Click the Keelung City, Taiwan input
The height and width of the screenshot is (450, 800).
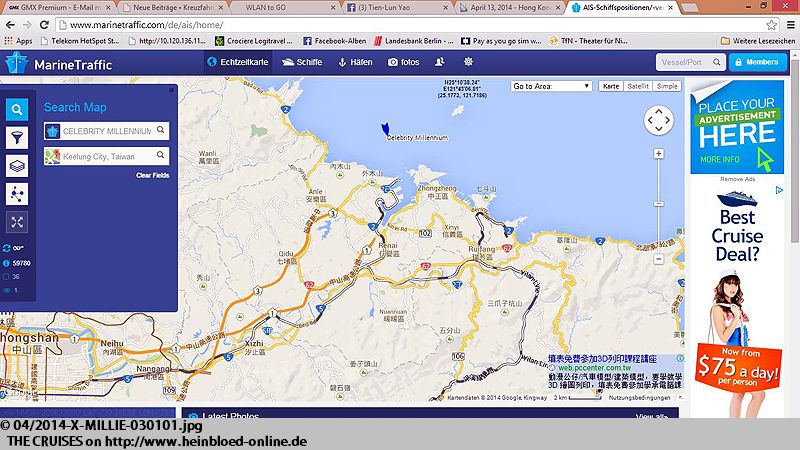(x=107, y=156)
